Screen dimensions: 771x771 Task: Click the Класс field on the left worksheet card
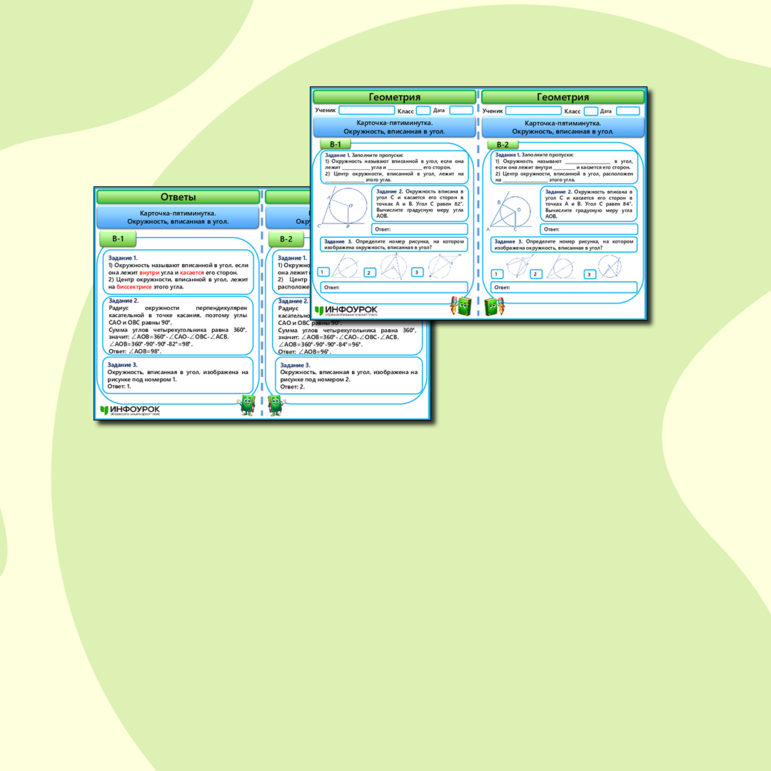[423, 111]
